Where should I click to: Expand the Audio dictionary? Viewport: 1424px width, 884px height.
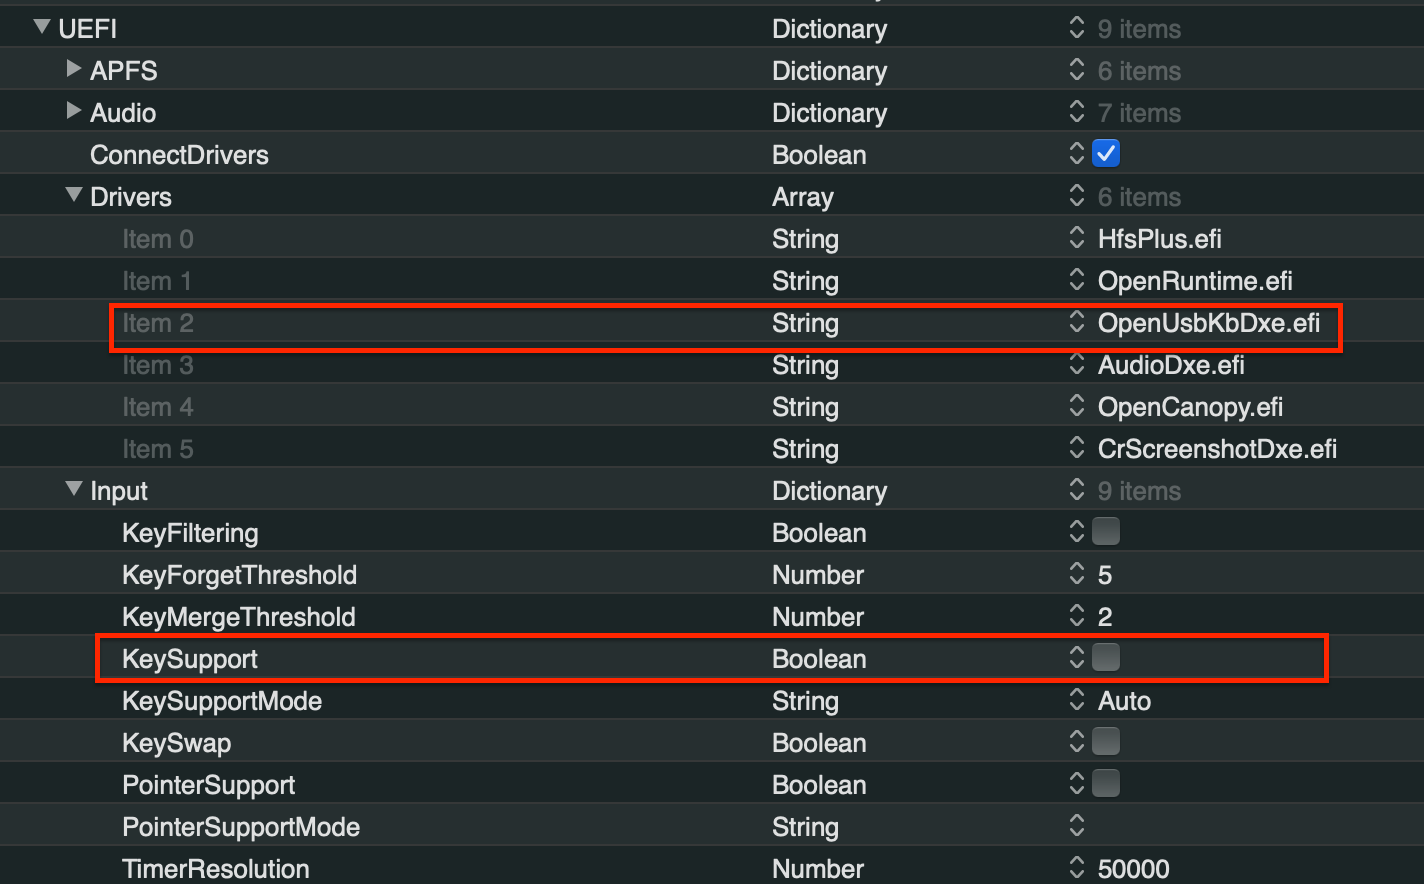pos(73,111)
